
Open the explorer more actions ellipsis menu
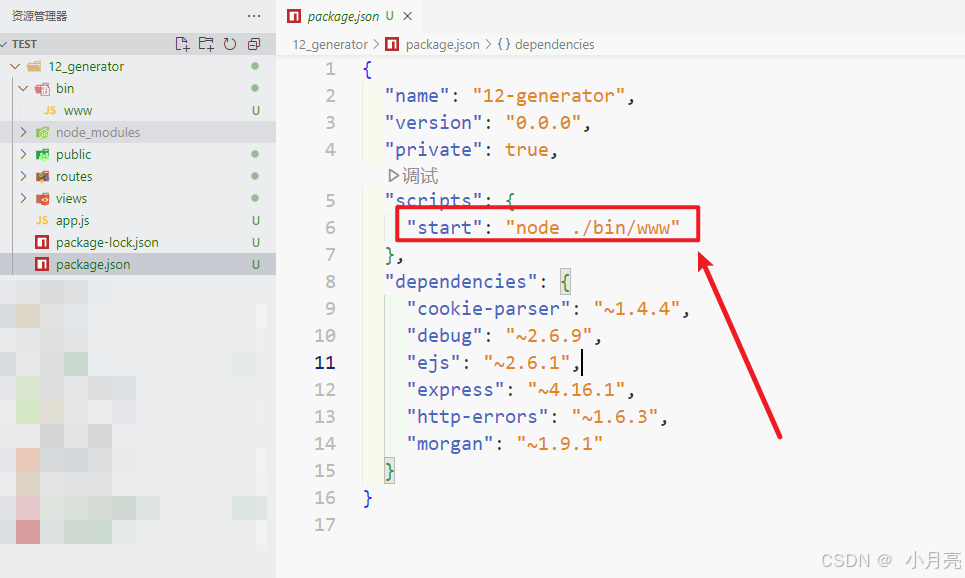(x=254, y=16)
